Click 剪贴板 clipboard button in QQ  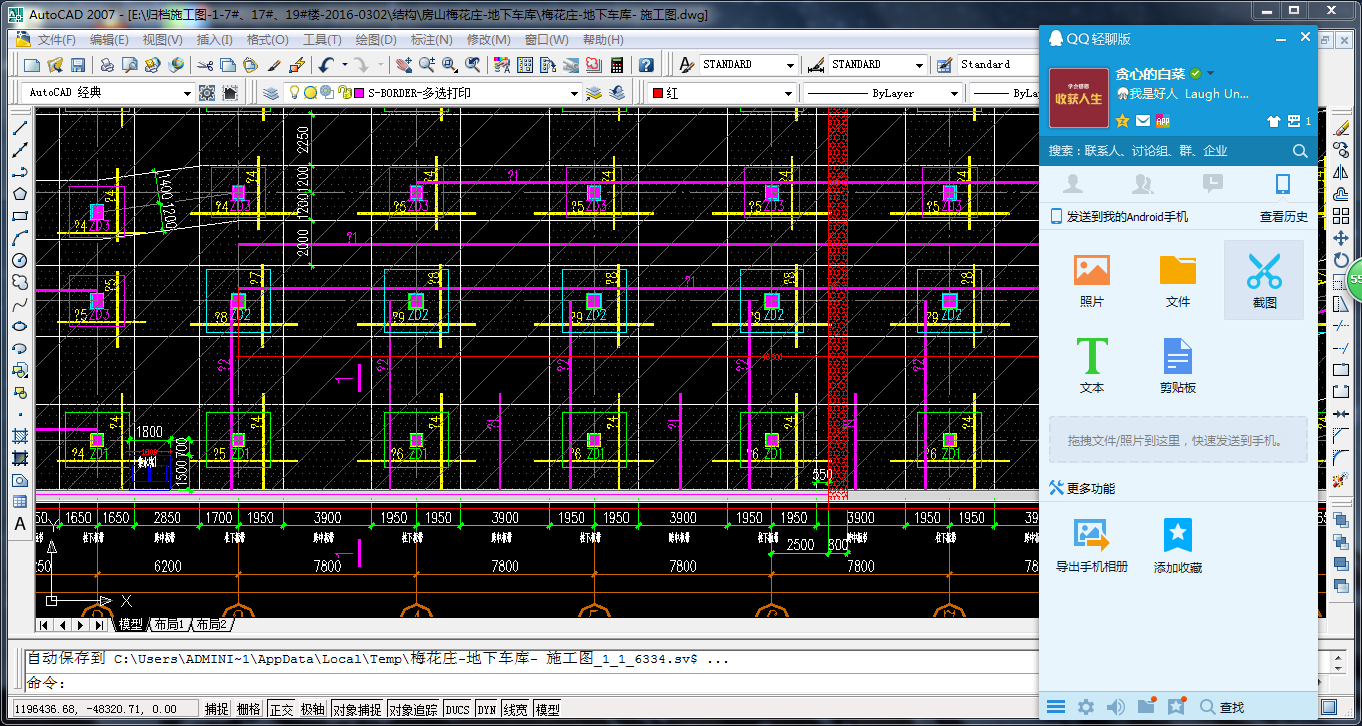(1178, 365)
